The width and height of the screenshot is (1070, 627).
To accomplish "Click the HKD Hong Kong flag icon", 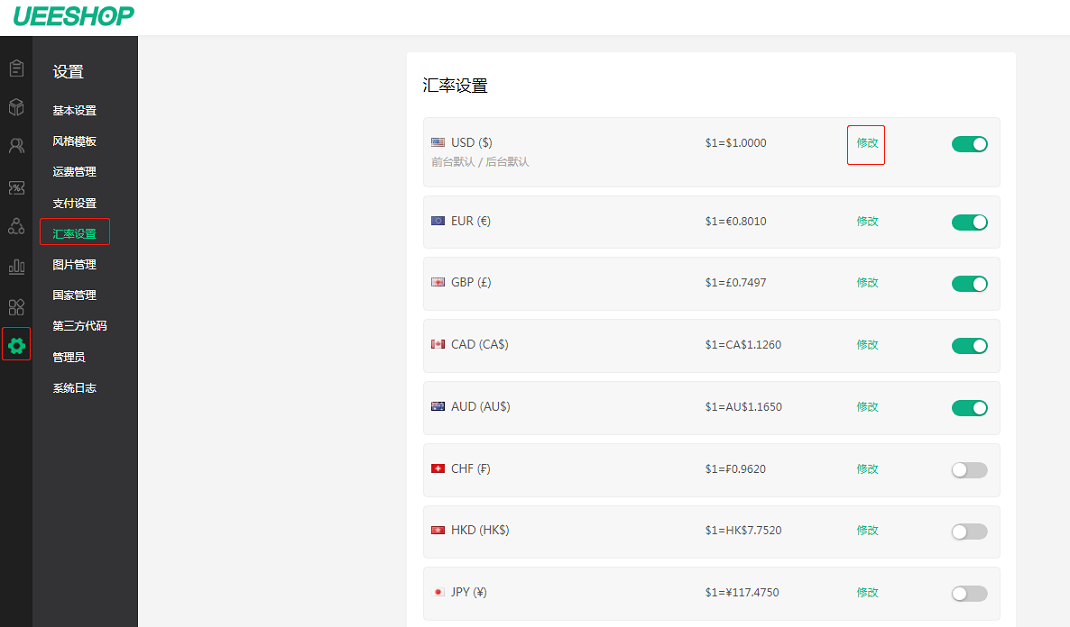I will (437, 530).
